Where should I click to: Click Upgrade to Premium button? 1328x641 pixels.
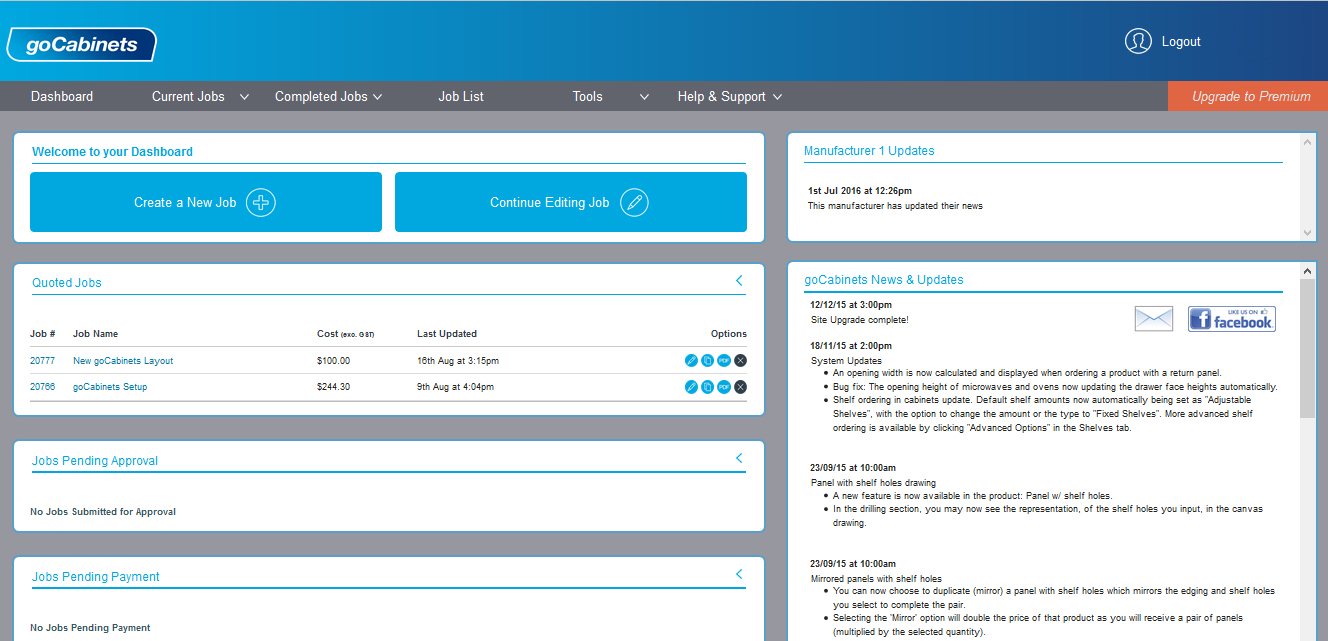pos(1250,97)
